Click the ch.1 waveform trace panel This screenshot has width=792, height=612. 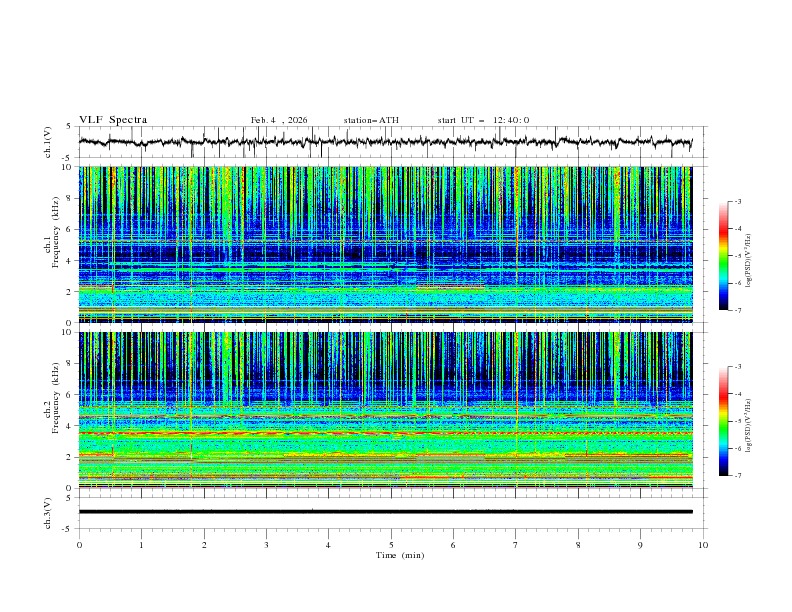390,142
